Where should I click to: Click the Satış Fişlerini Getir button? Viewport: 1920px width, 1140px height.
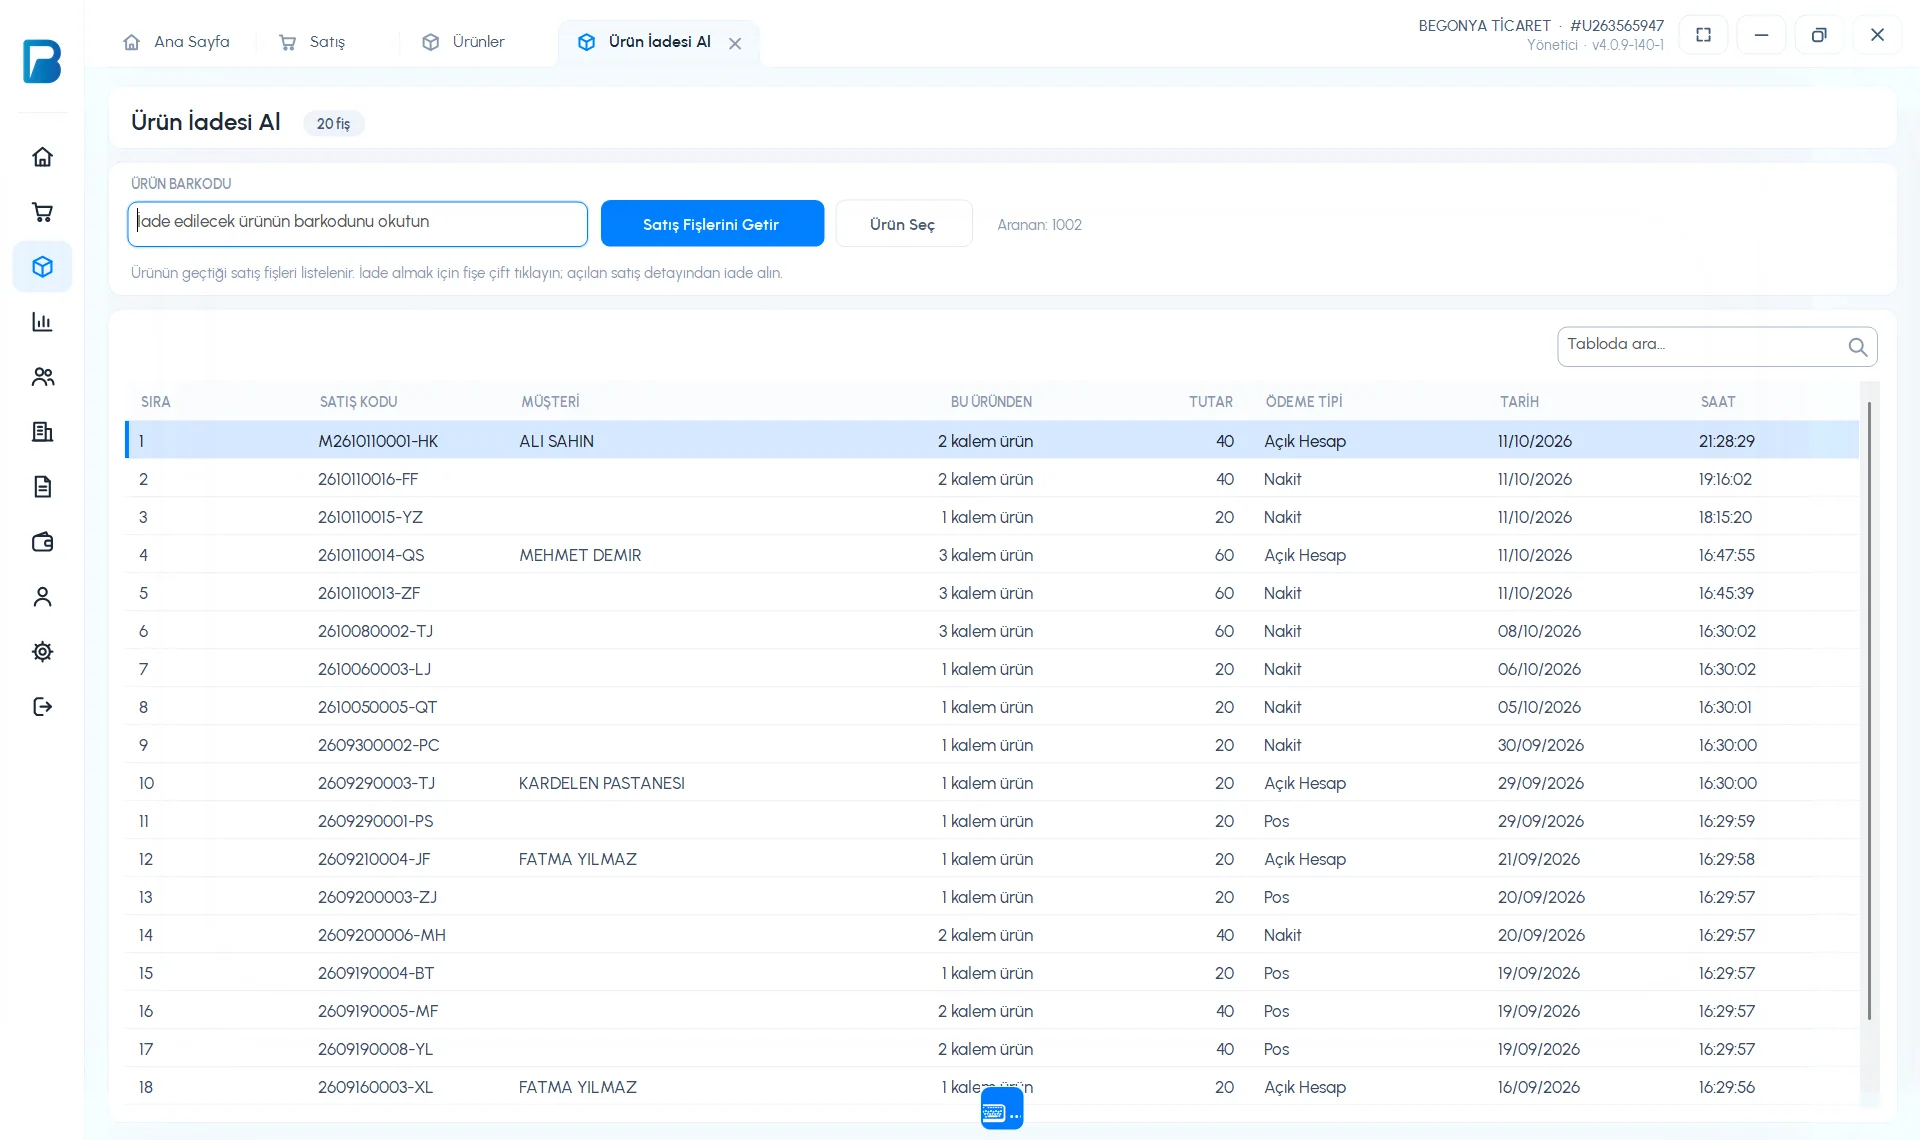pos(712,224)
